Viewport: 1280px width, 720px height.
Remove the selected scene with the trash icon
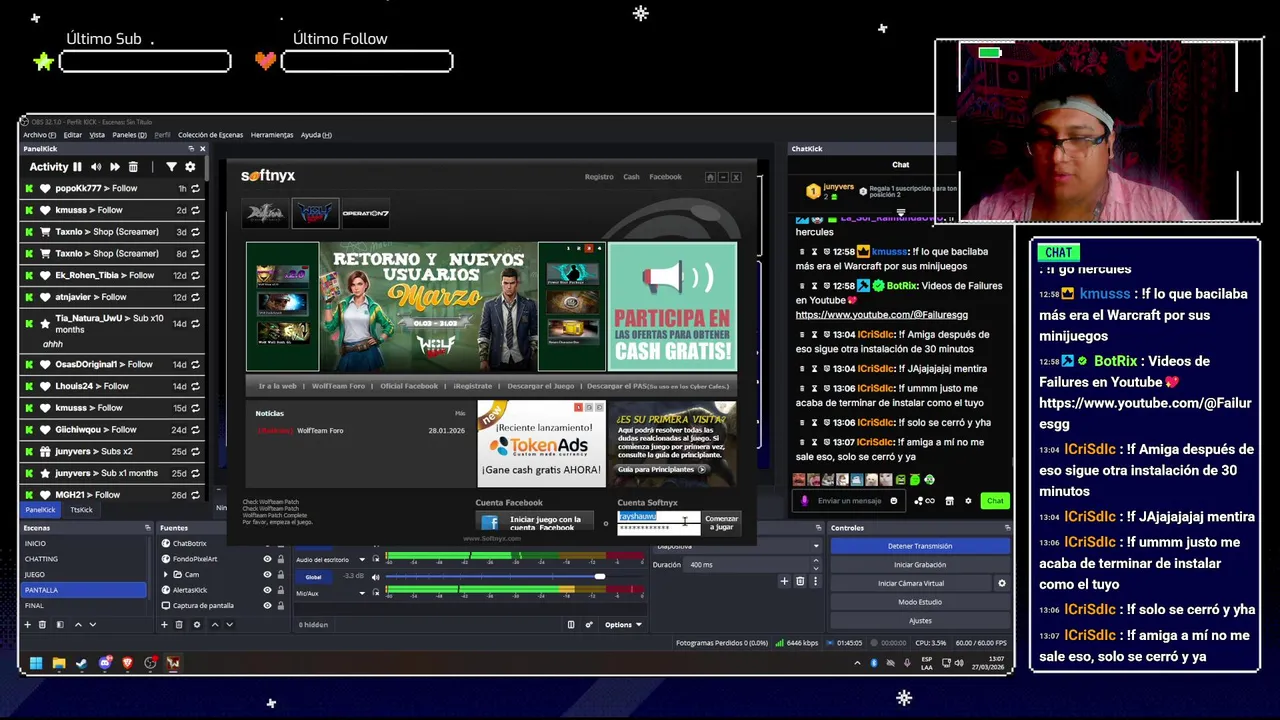pyautogui.click(x=42, y=624)
